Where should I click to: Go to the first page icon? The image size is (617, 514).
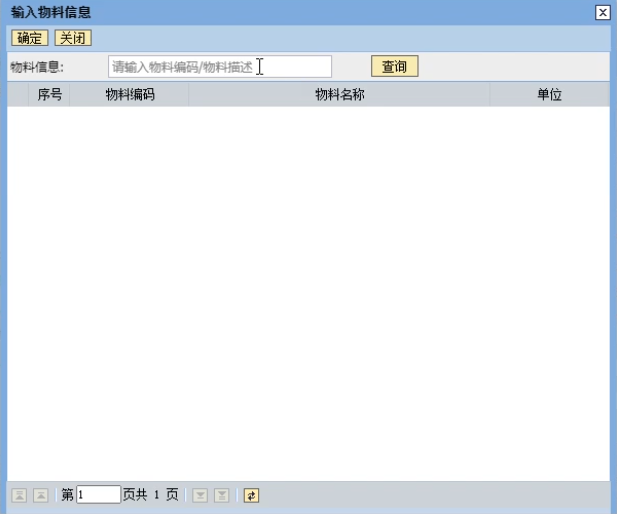coord(19,495)
